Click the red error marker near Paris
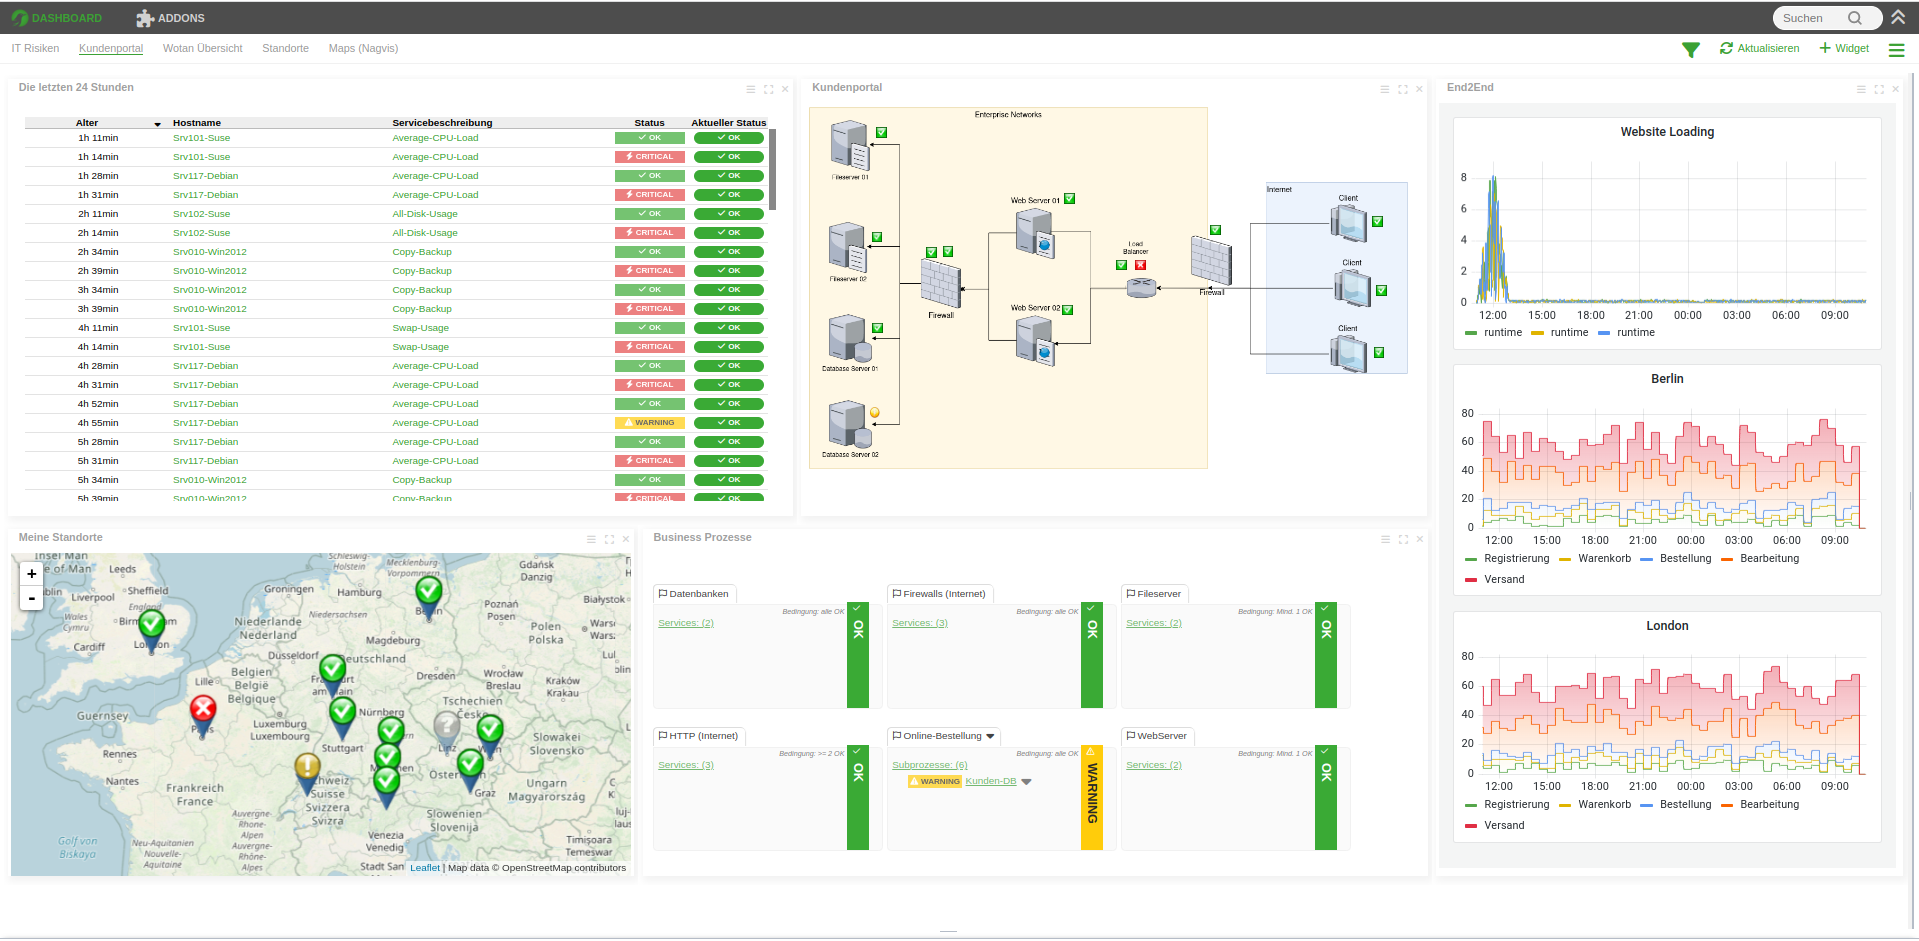 (203, 710)
